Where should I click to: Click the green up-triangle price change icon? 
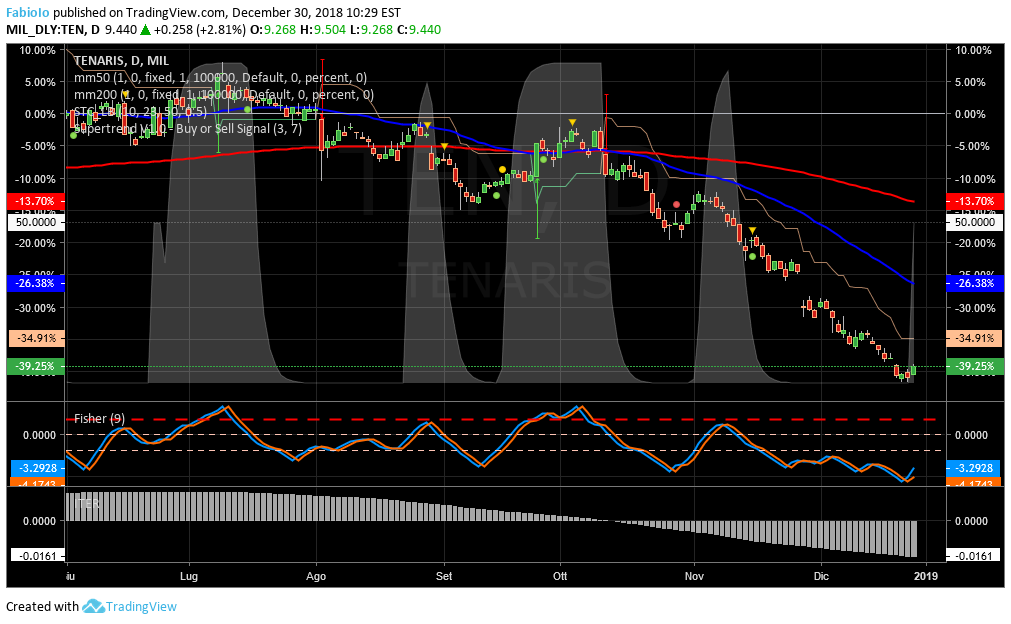[146, 30]
